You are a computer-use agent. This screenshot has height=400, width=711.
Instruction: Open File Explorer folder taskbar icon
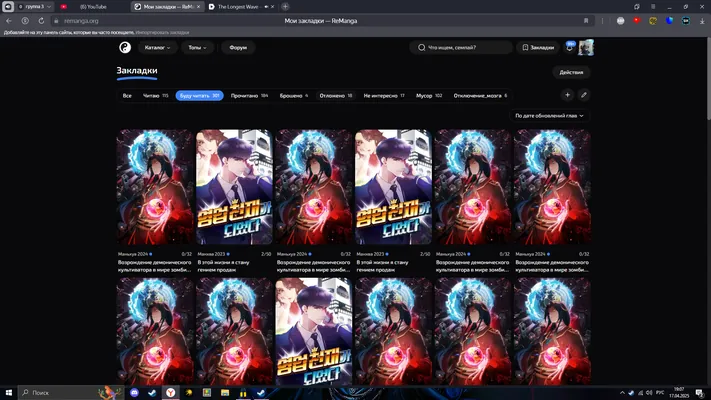click(225, 393)
